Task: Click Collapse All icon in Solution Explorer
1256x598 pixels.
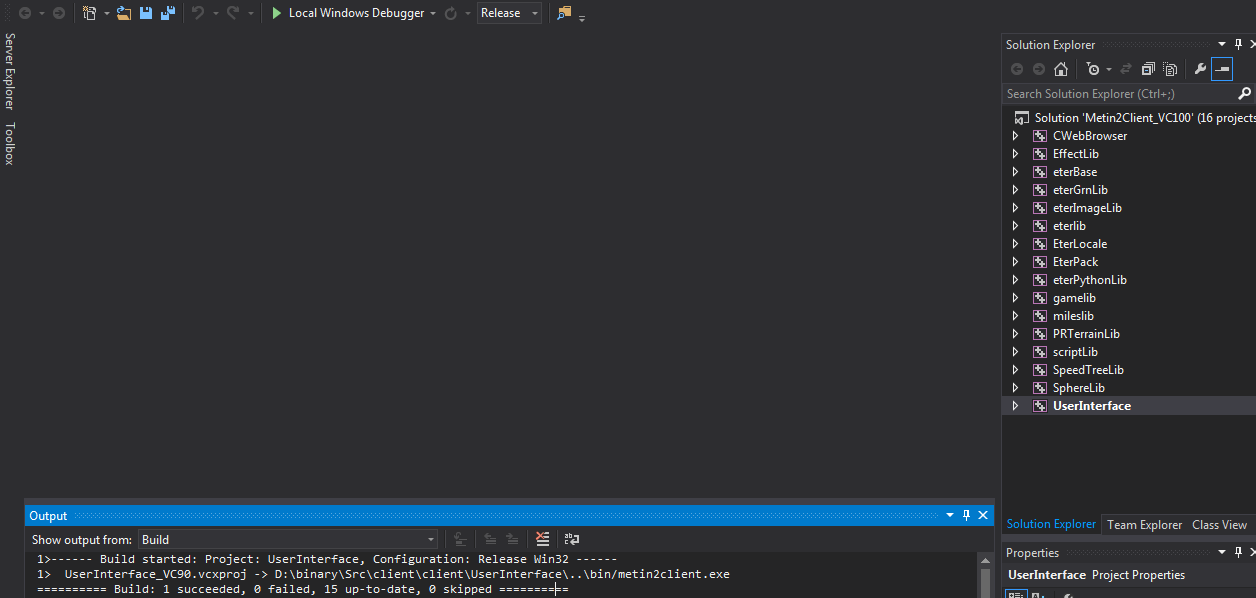Action: [1148, 69]
